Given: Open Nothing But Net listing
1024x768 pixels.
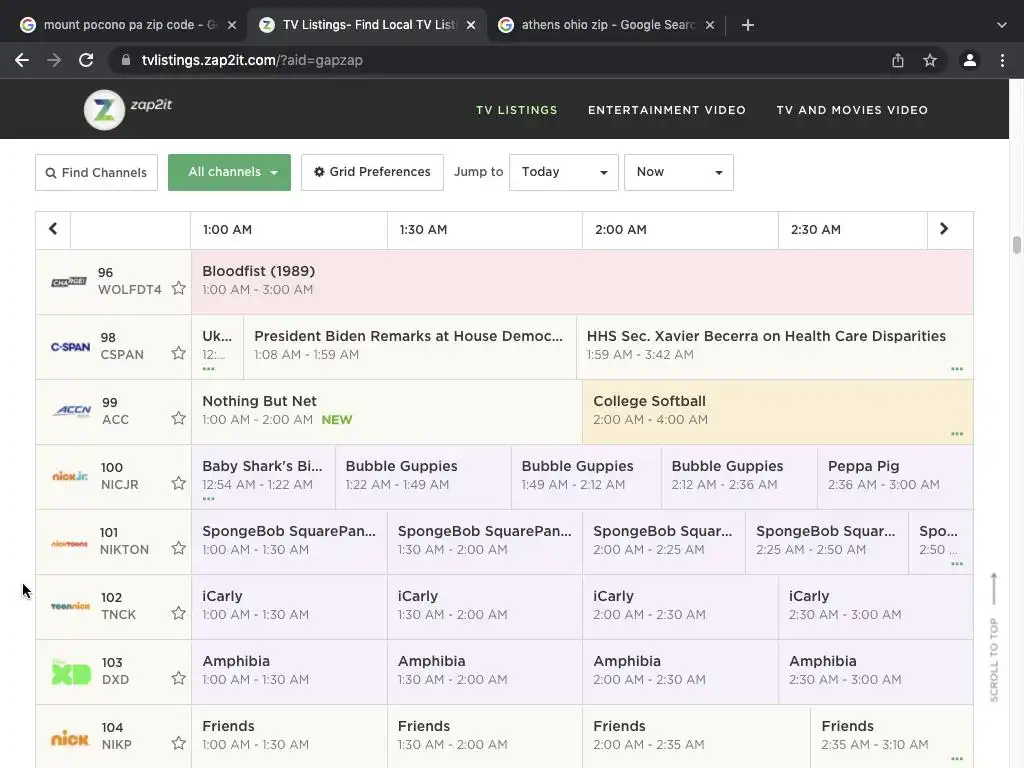Looking at the screenshot, I should (387, 411).
